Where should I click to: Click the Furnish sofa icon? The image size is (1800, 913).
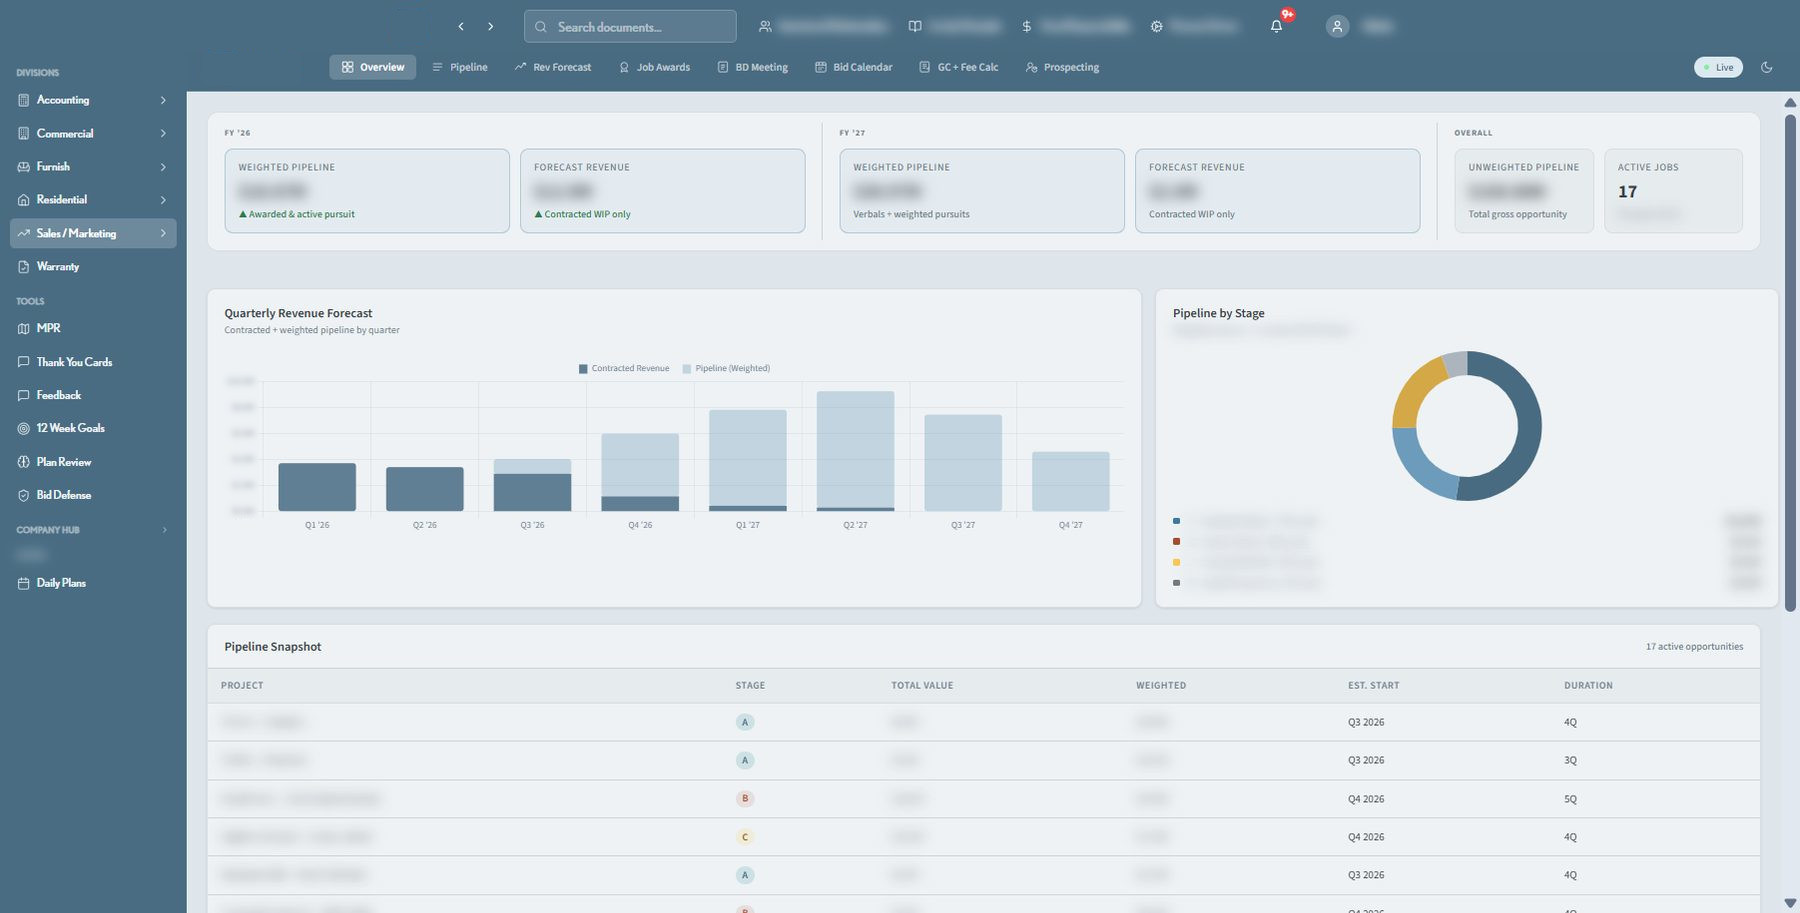24,167
